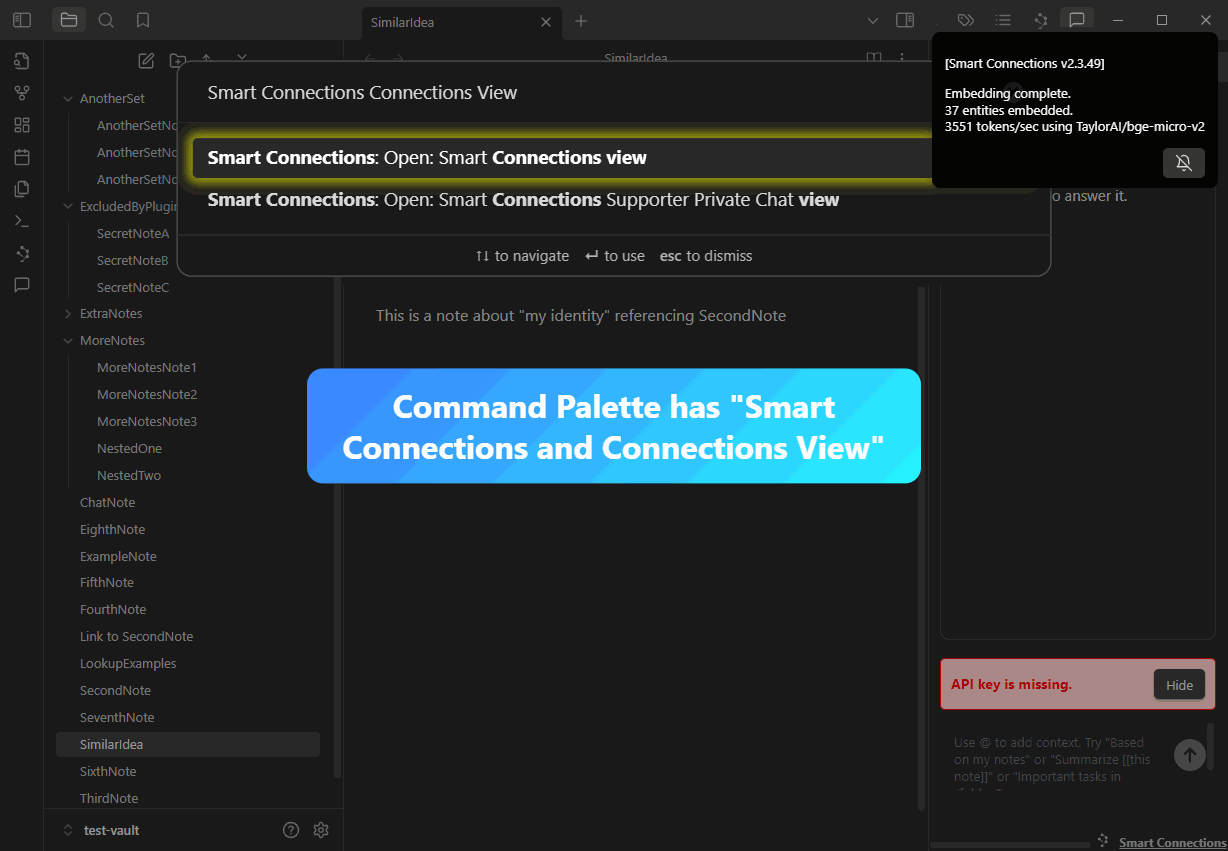The height and width of the screenshot is (851, 1228).
Task: Open the ExampleNote file
Action: (118, 557)
